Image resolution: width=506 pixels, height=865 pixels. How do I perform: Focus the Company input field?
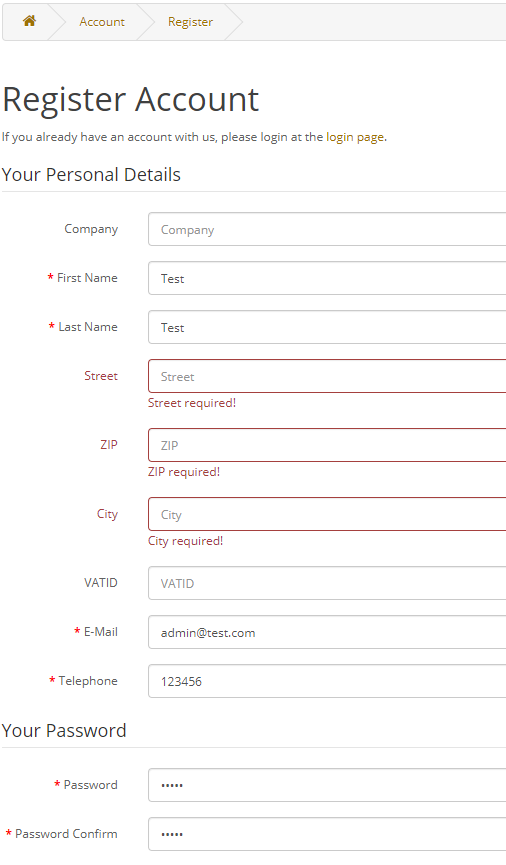(327, 229)
